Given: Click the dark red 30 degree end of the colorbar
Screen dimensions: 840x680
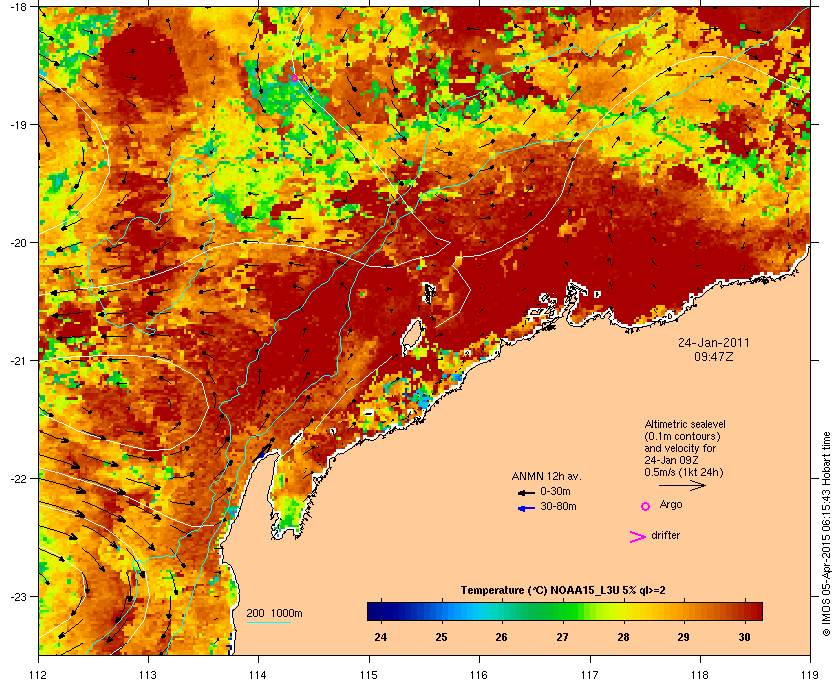Looking at the screenshot, I should point(753,611).
